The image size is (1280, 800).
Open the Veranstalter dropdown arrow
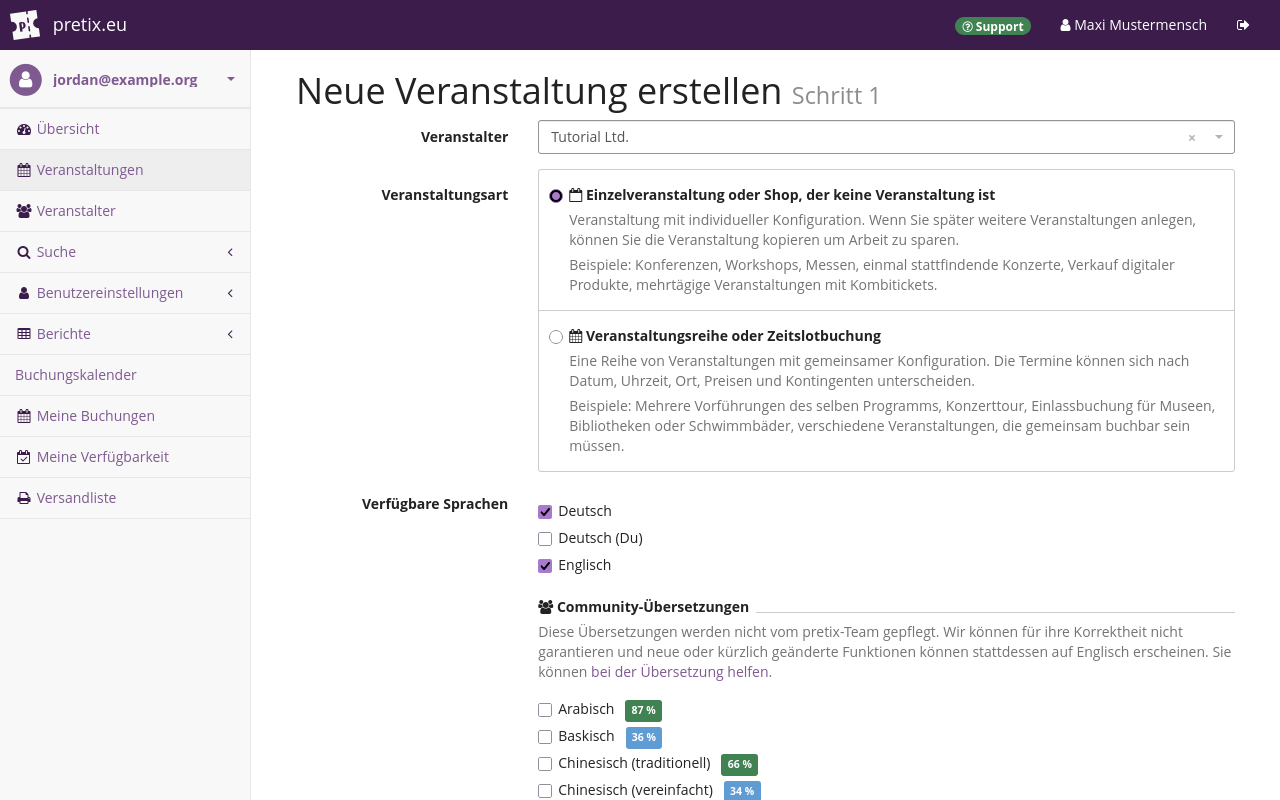pyautogui.click(x=1219, y=137)
